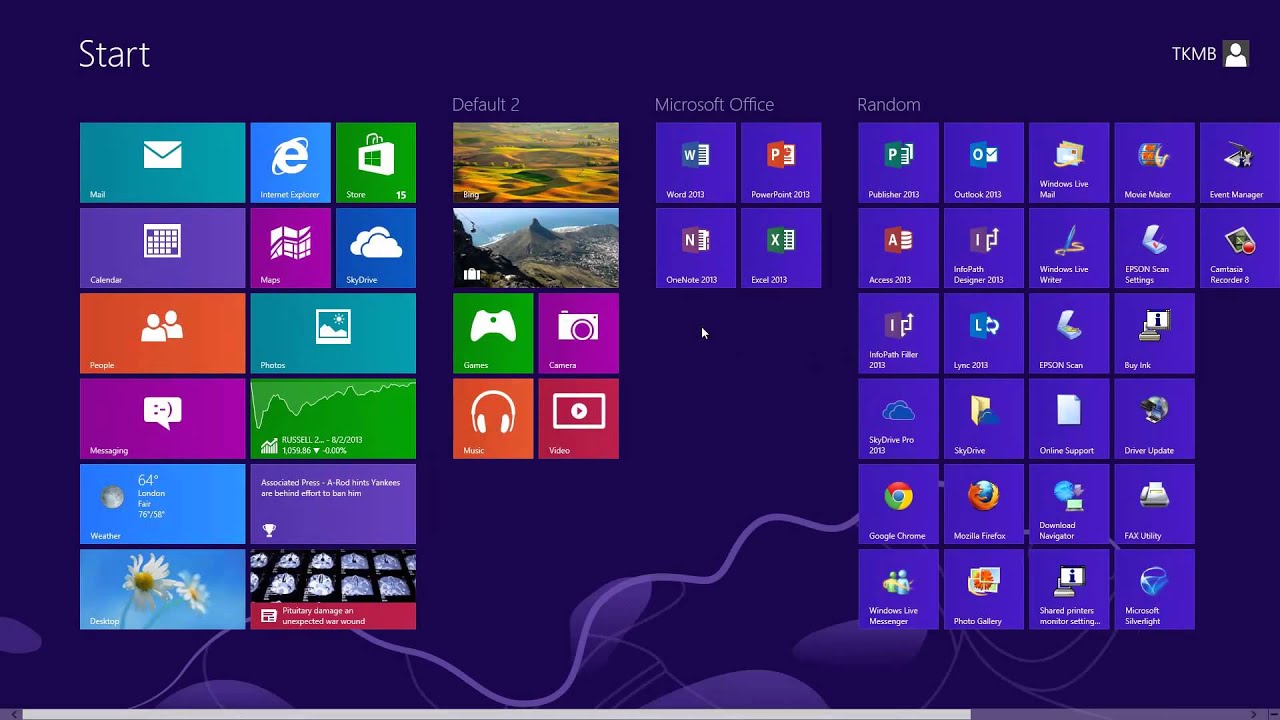
Task: Open the Mail tile
Action: (x=162, y=163)
